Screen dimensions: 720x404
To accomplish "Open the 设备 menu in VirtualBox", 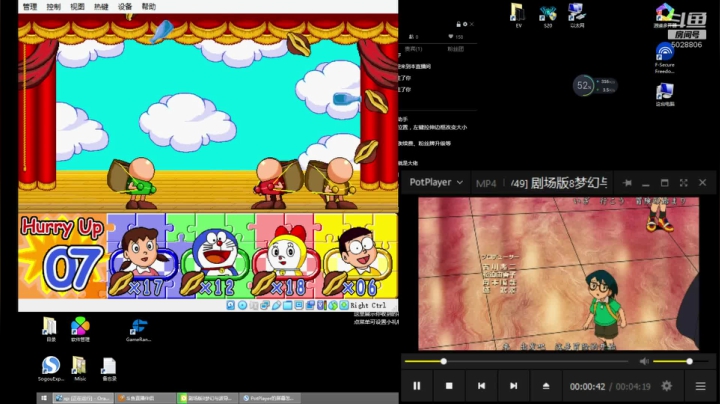I will [125, 6].
